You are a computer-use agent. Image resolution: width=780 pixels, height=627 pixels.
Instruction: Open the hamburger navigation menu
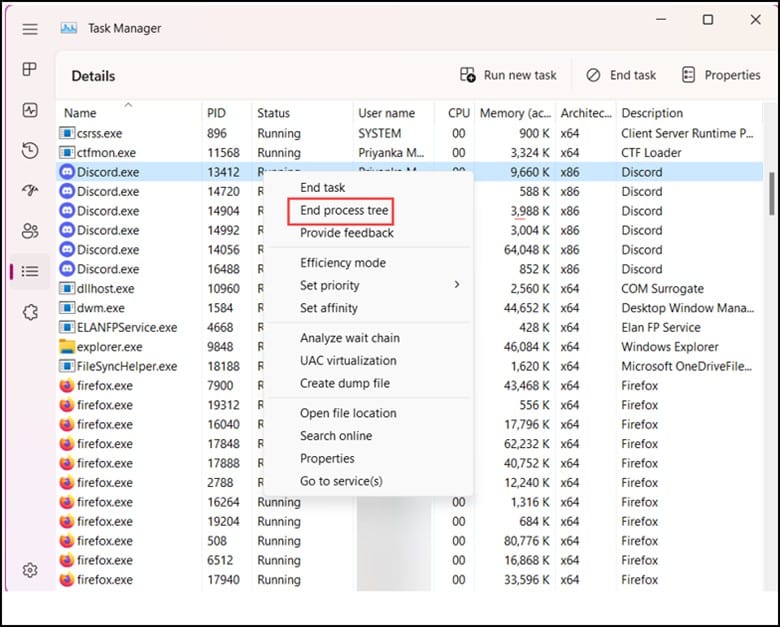click(x=30, y=29)
